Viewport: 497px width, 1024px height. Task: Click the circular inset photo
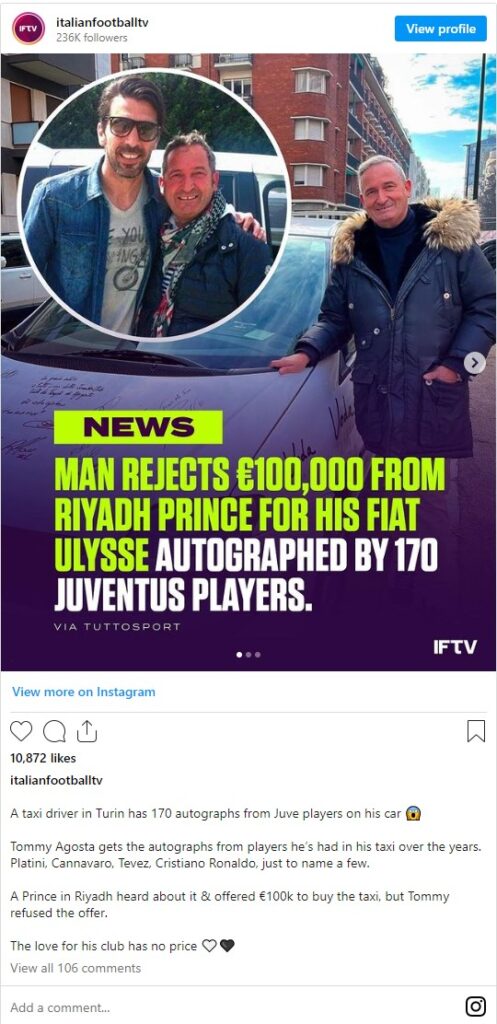coord(153,204)
